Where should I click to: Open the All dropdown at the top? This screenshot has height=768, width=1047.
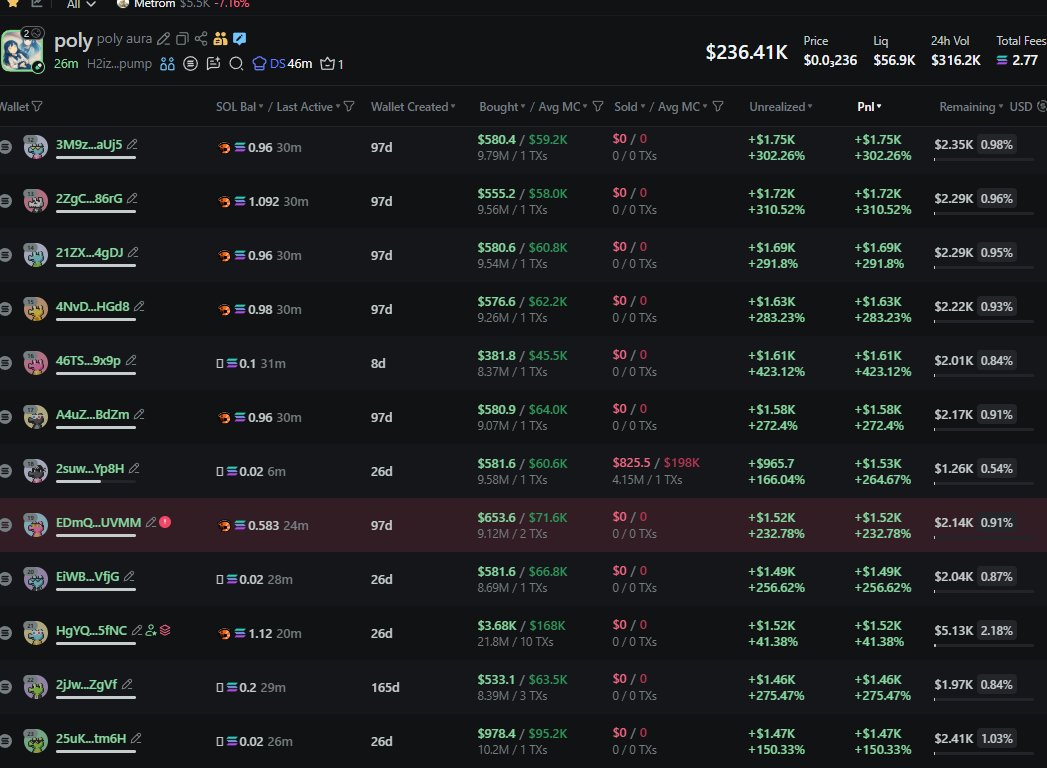79,4
